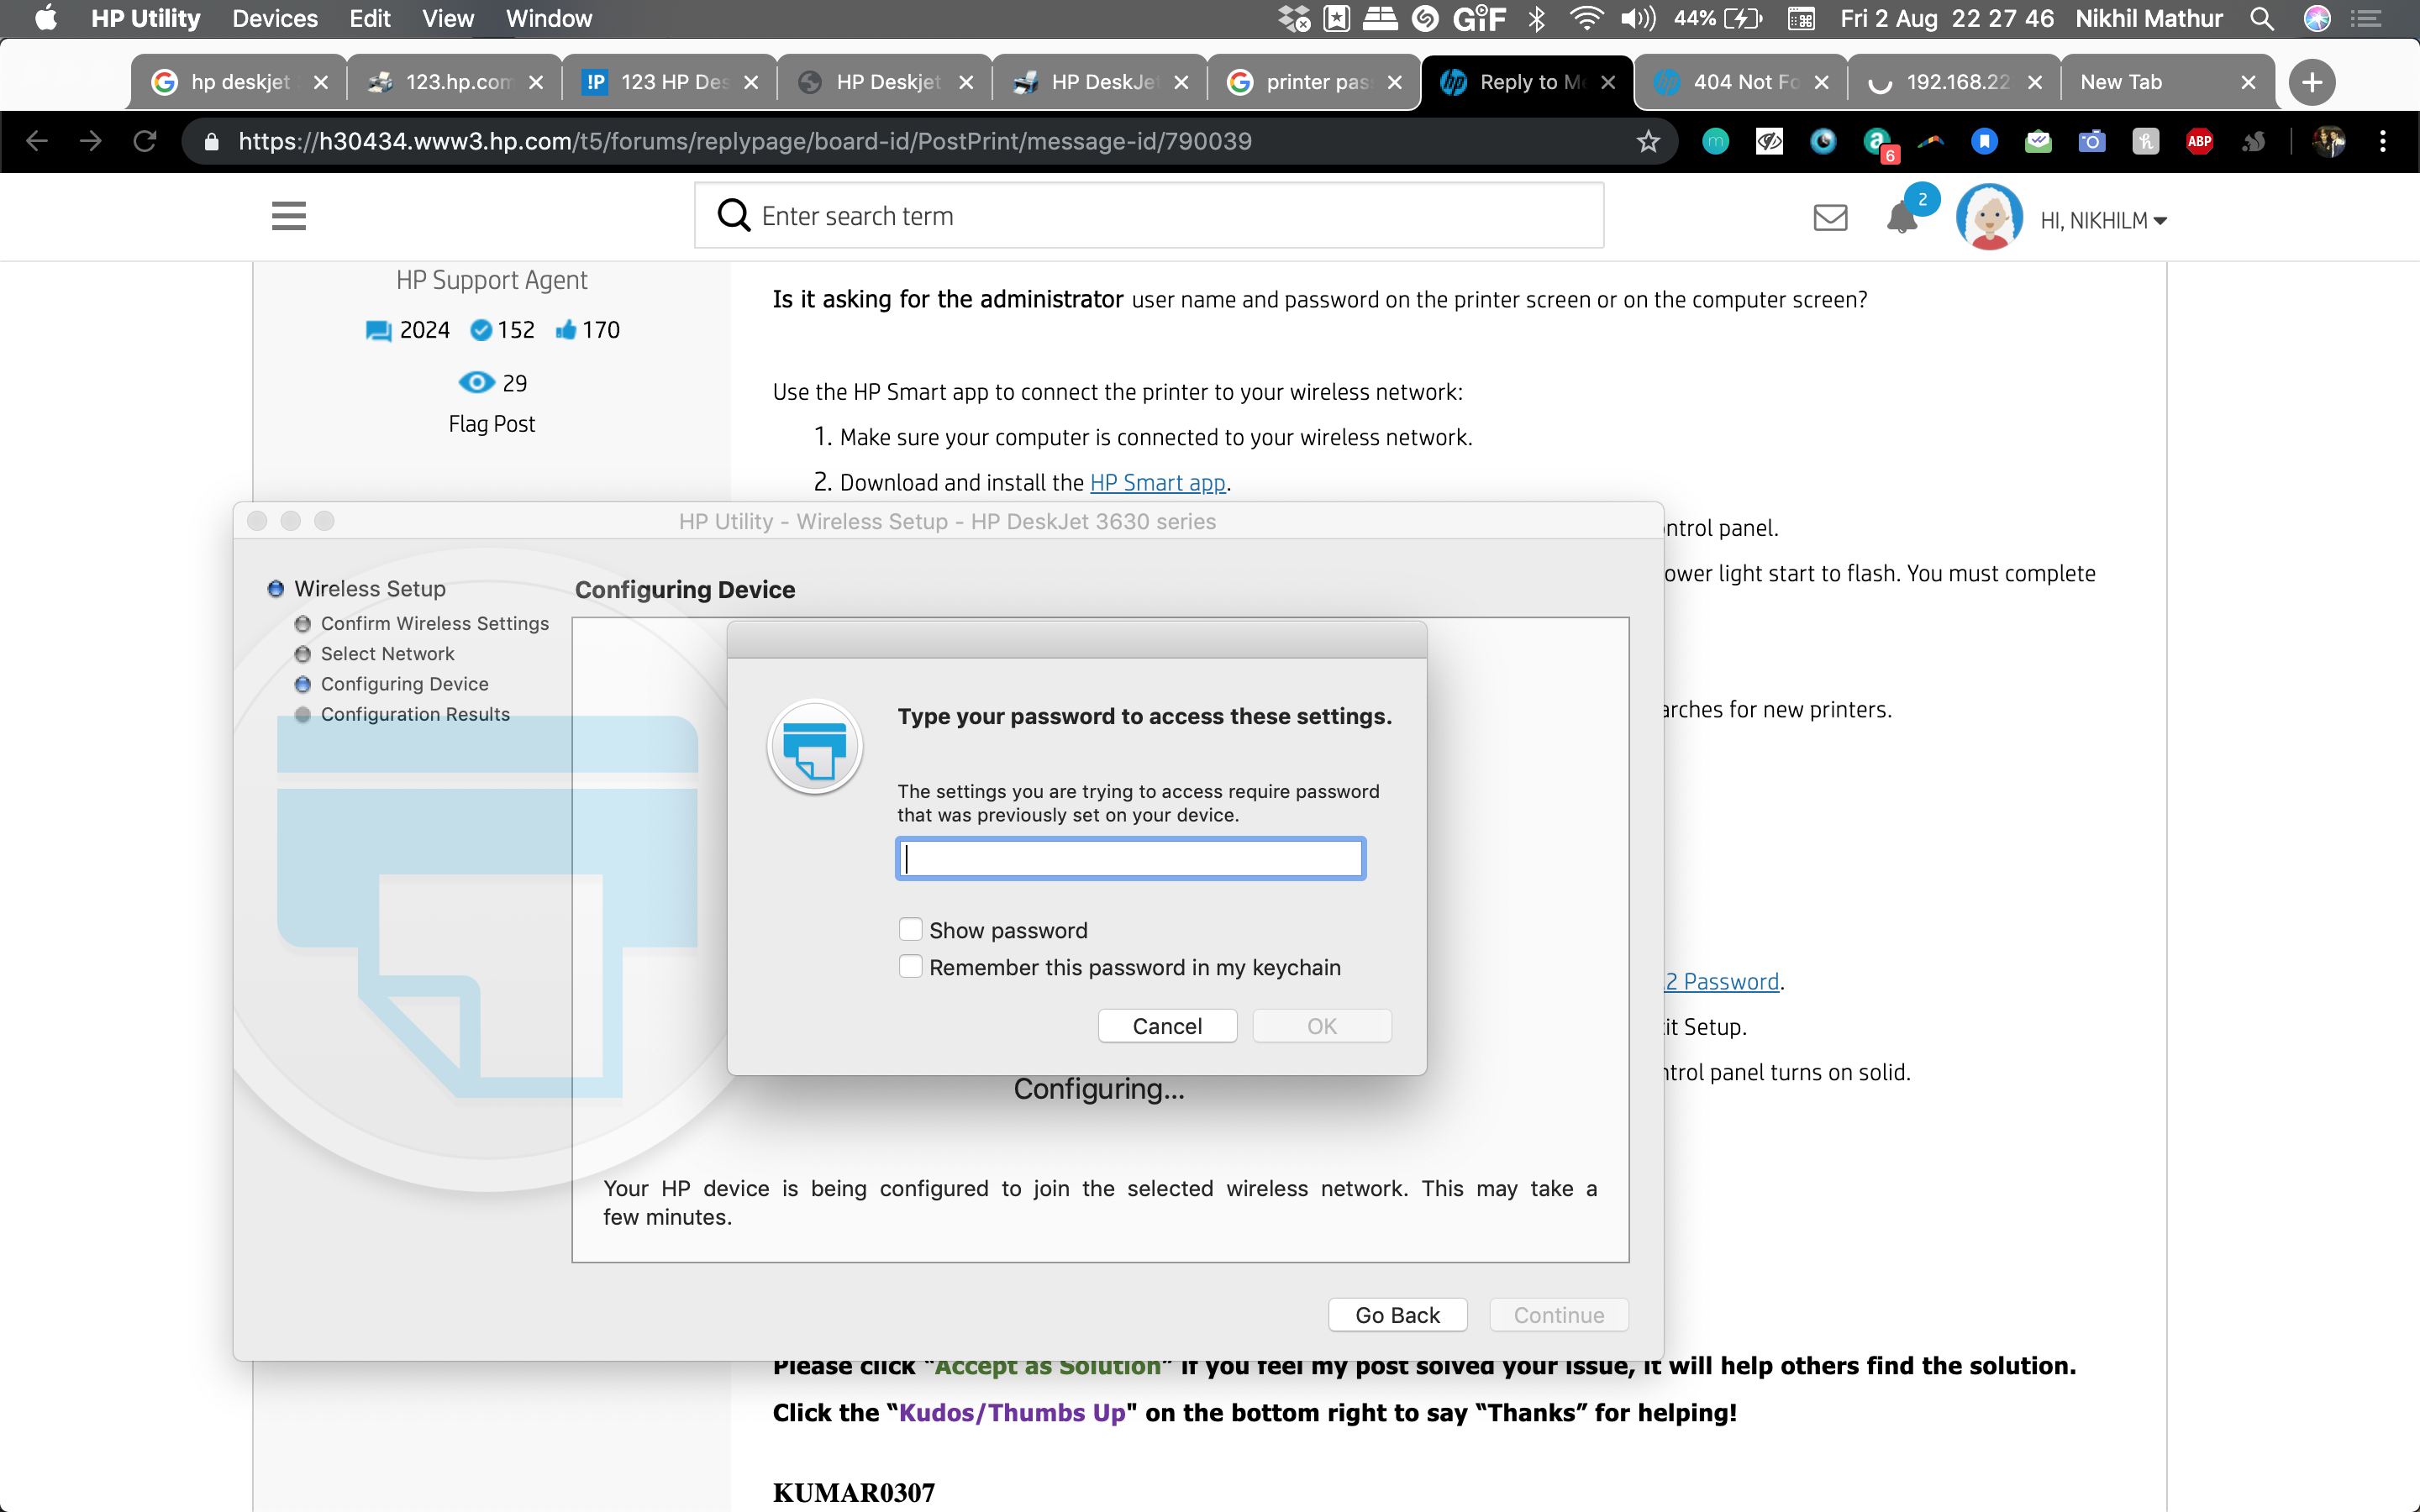Open Dropbox from the menu bar
The image size is (2420, 1512).
tap(1294, 19)
